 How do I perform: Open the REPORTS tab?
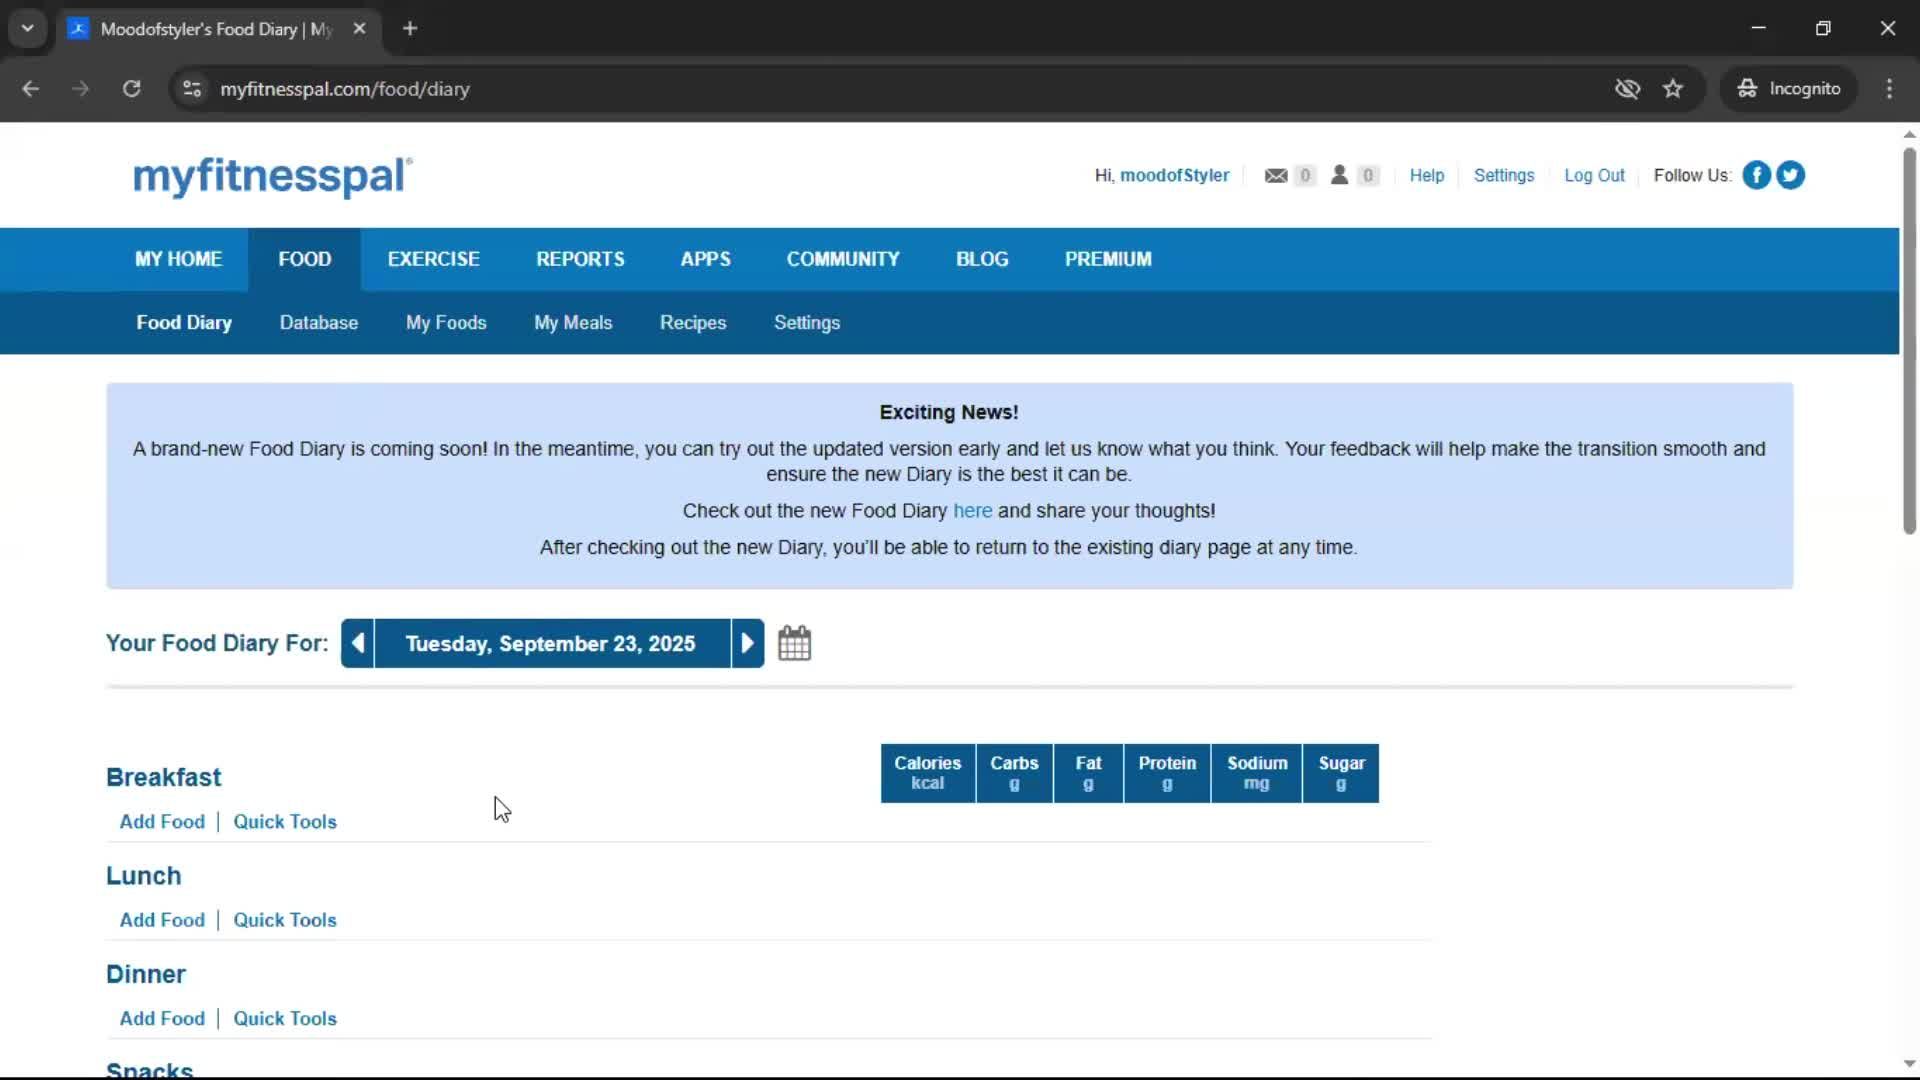[x=580, y=259]
